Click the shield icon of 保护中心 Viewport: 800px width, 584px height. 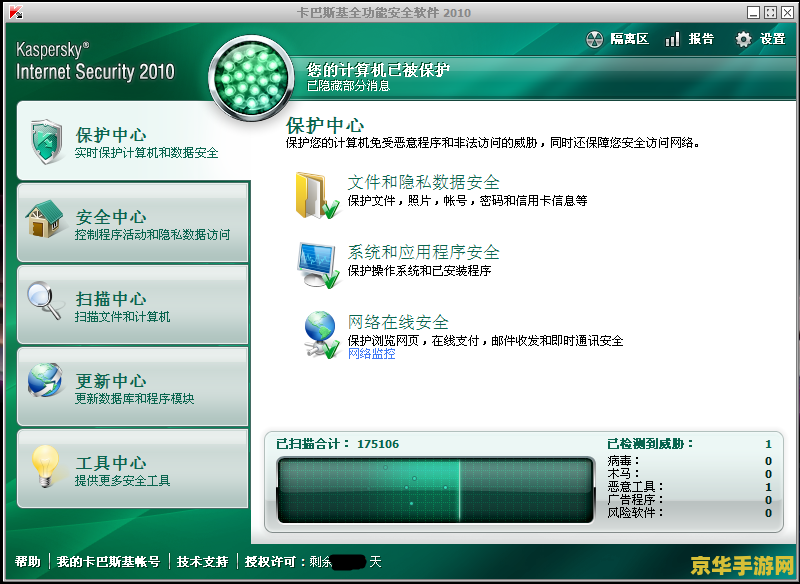point(46,141)
